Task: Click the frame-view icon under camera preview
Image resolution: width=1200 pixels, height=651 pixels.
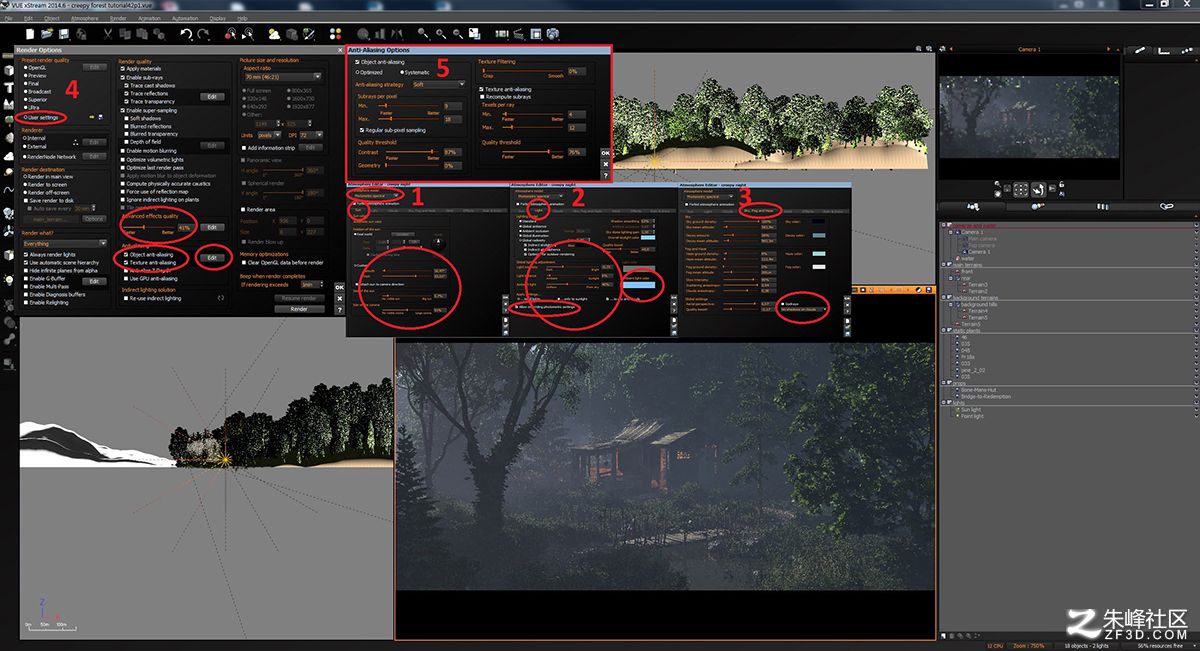Action: click(x=1020, y=189)
